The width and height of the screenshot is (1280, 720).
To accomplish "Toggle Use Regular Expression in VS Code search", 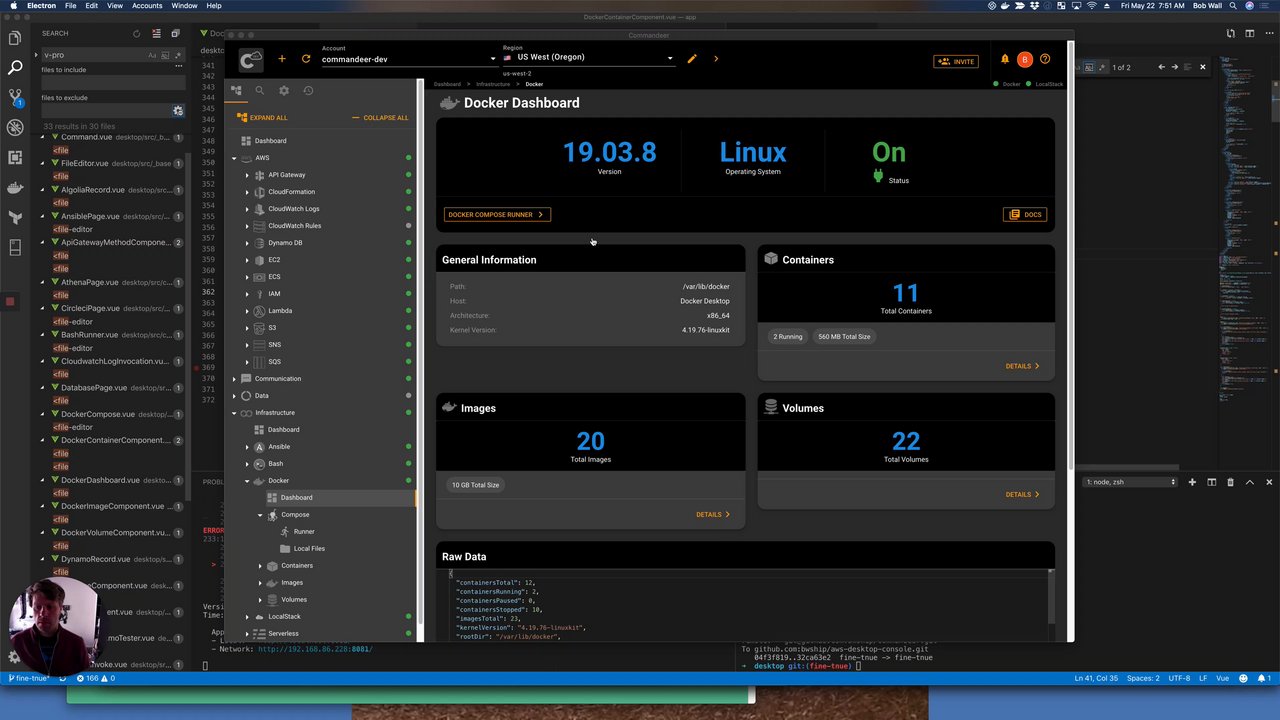I will (178, 55).
